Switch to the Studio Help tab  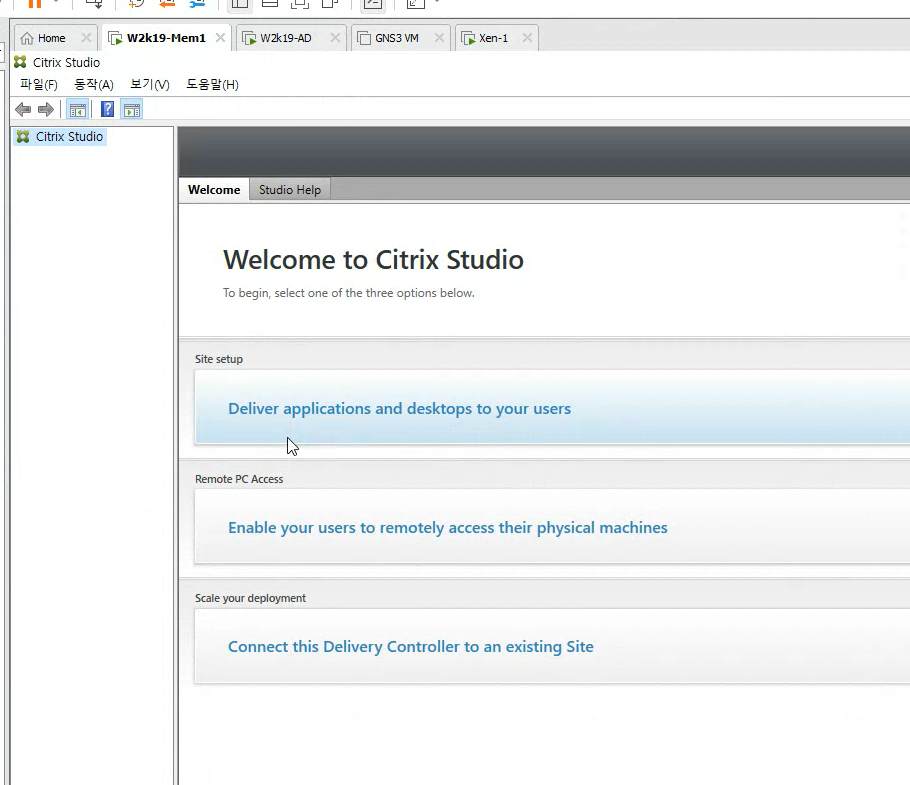290,190
